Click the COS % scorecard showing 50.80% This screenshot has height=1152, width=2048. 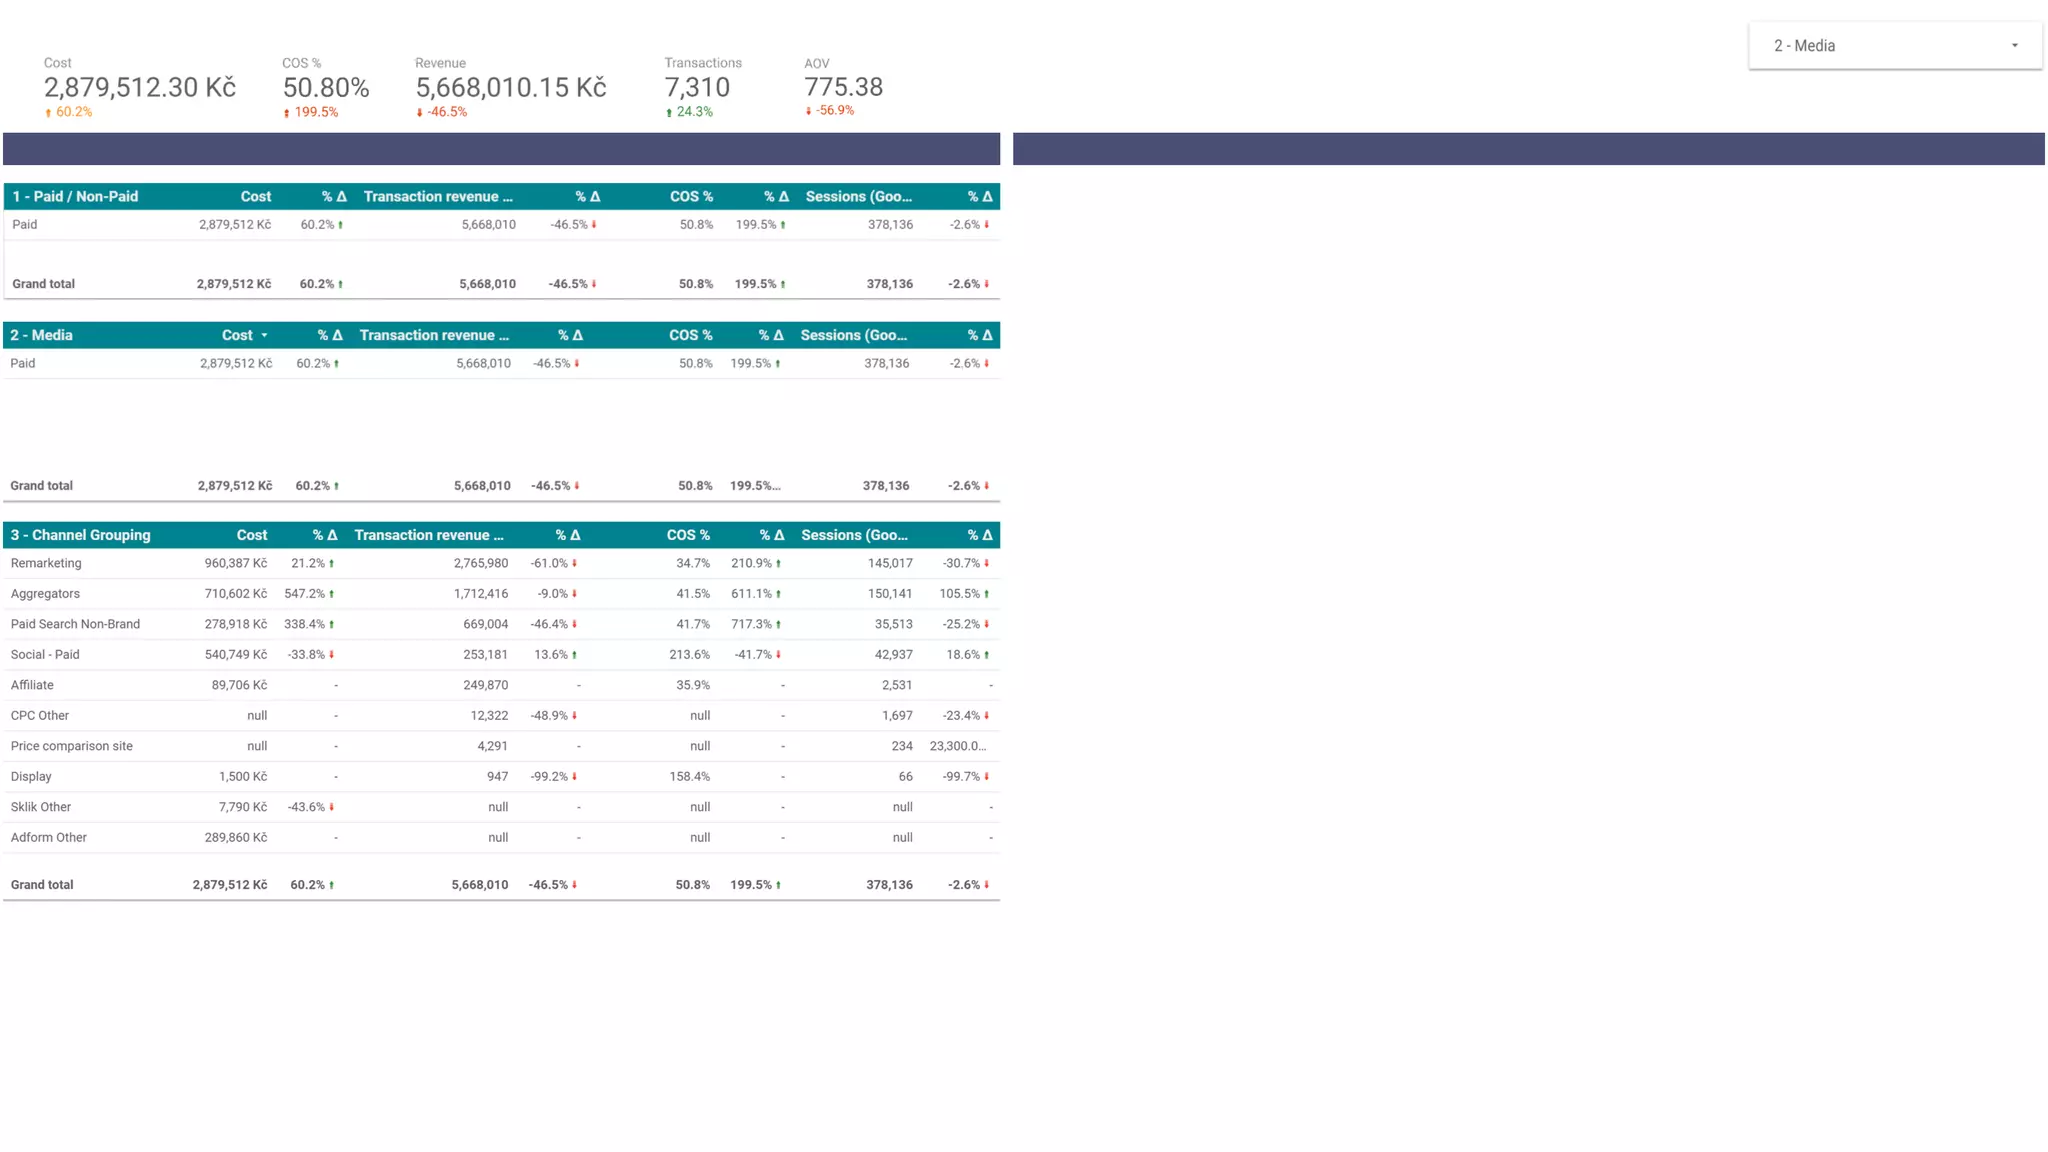tap(326, 88)
